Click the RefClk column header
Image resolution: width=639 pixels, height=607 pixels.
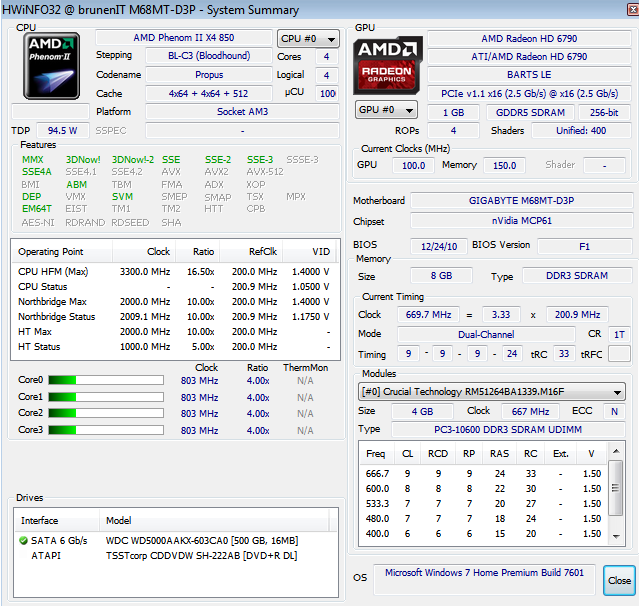251,252
